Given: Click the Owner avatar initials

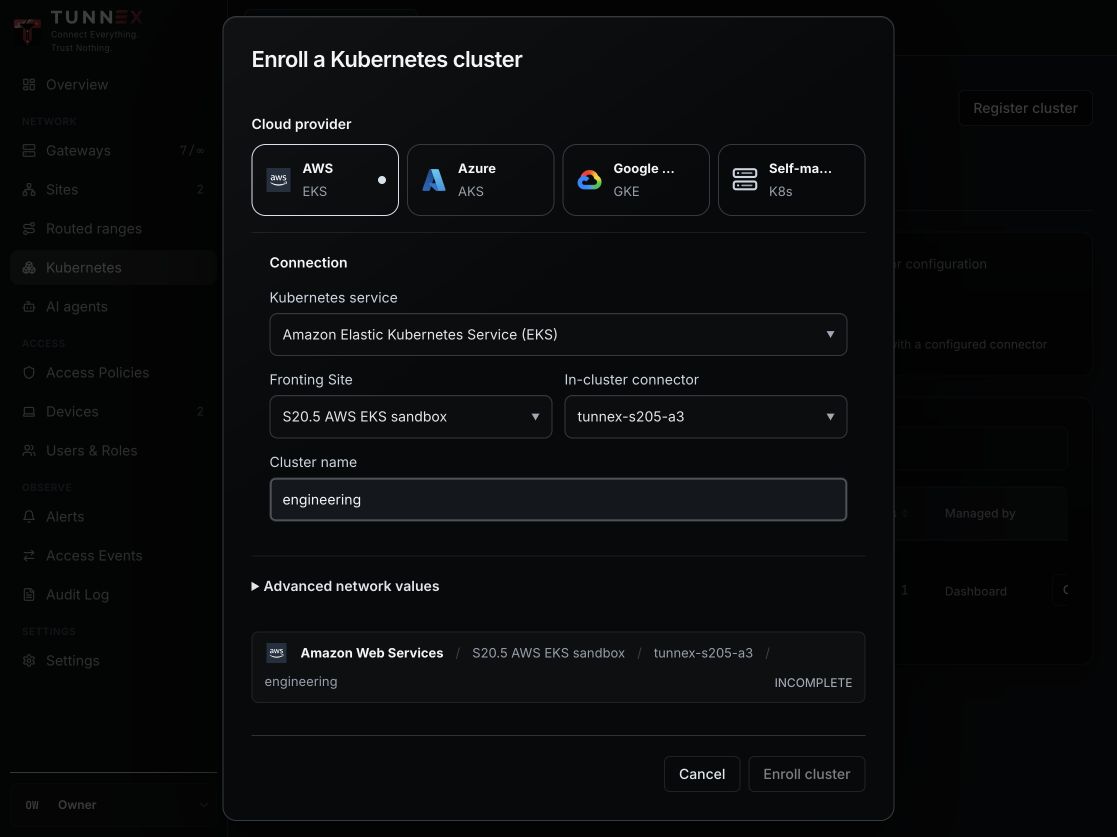Looking at the screenshot, I should [x=32, y=805].
